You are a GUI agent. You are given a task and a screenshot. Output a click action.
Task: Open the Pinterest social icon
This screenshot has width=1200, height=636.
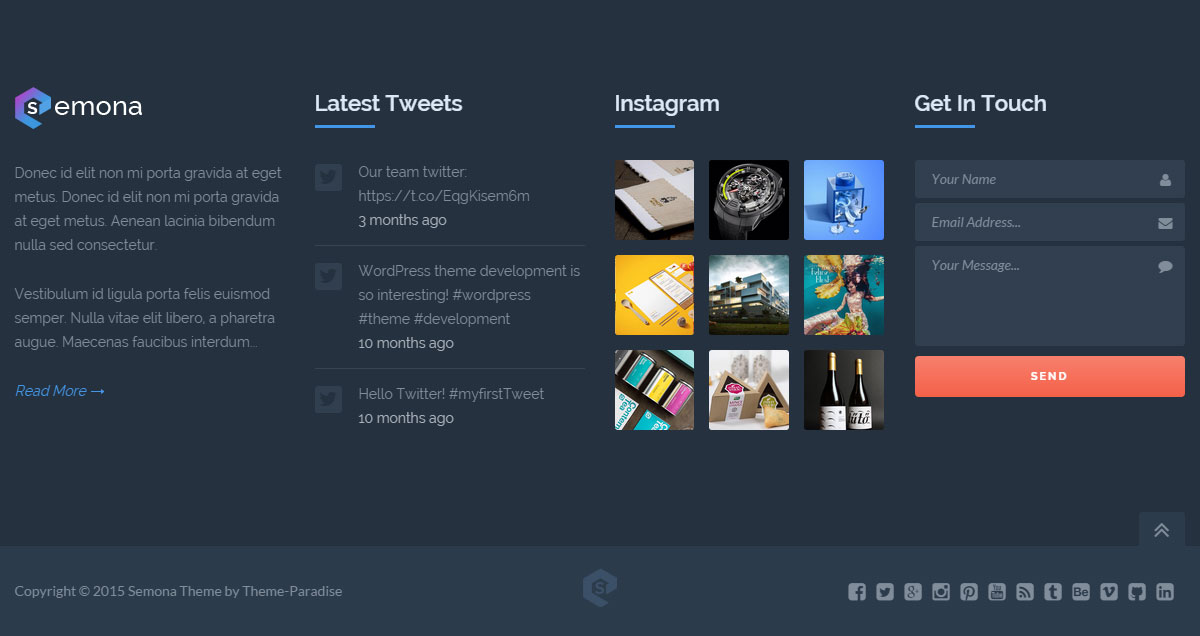[x=969, y=591]
